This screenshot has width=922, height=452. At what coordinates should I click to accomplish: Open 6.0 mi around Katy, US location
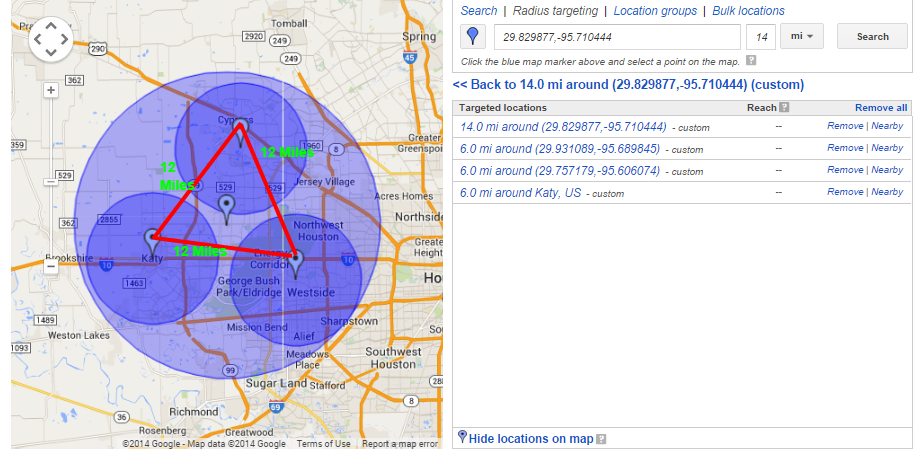pyautogui.click(x=520, y=192)
